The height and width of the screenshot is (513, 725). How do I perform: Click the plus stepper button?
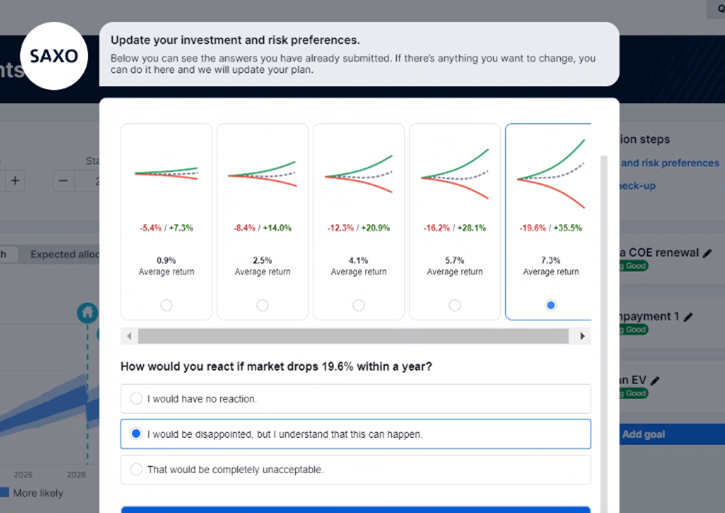[15, 180]
